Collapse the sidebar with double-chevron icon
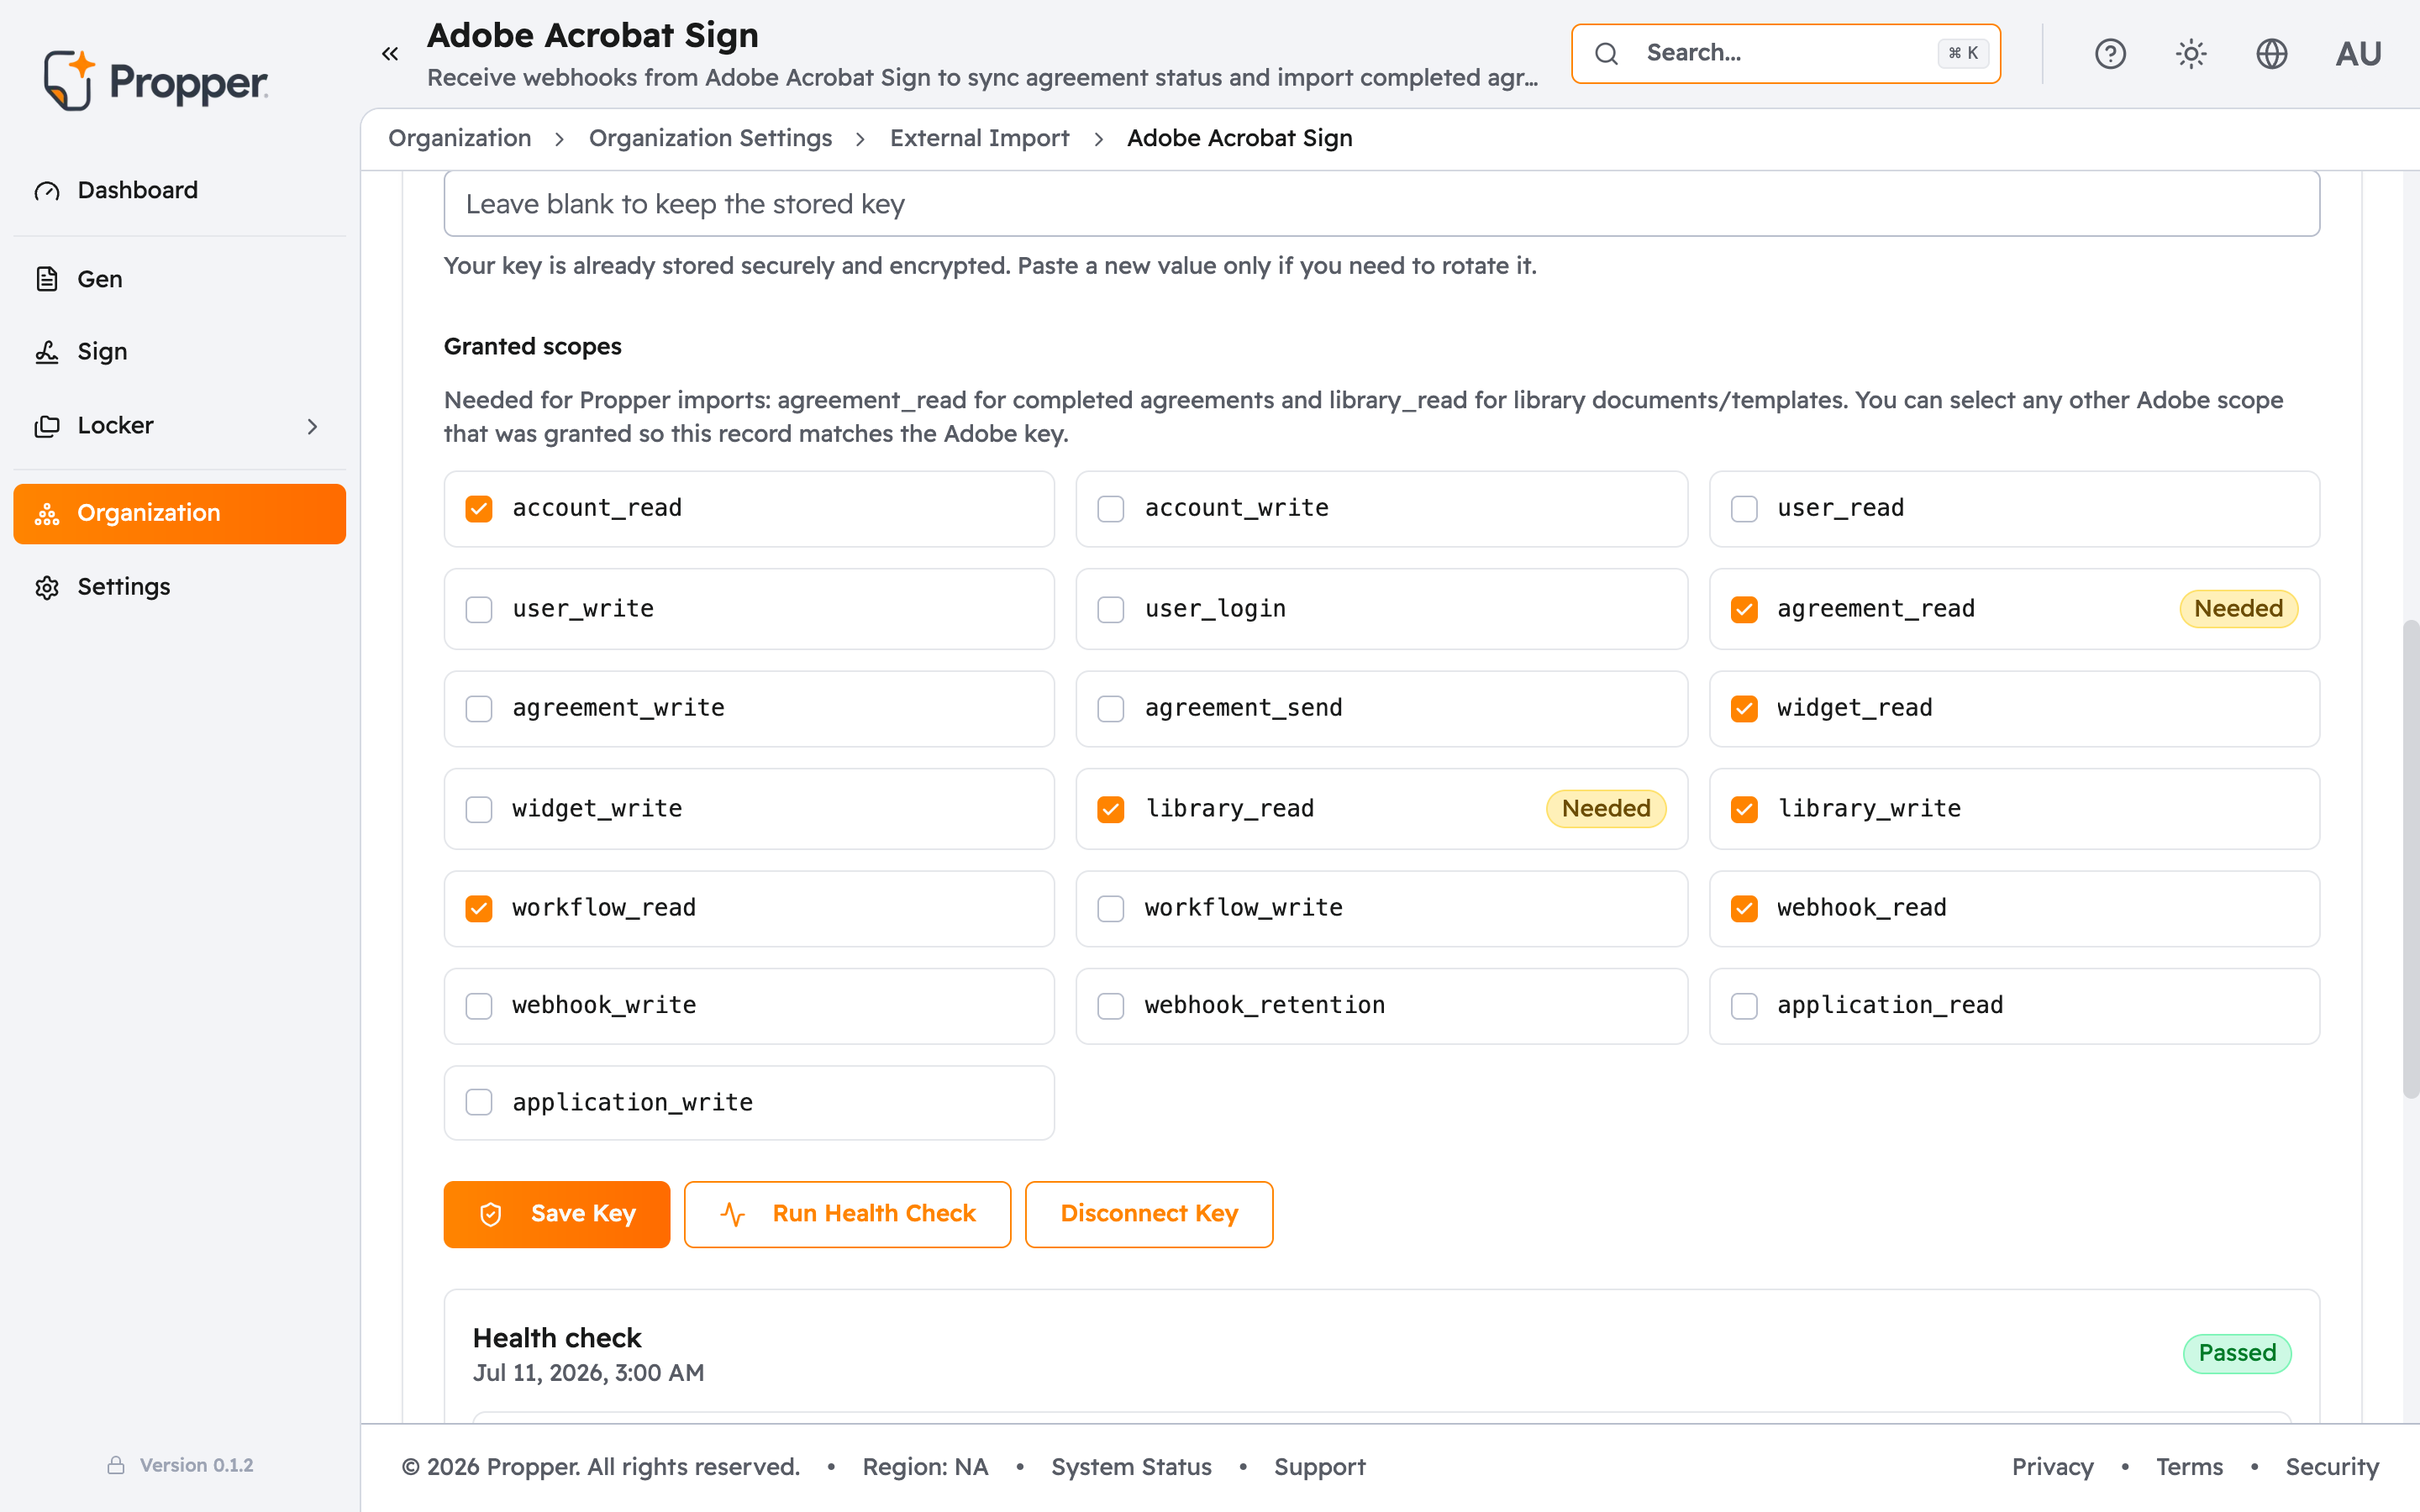The image size is (2420, 1512). [390, 54]
